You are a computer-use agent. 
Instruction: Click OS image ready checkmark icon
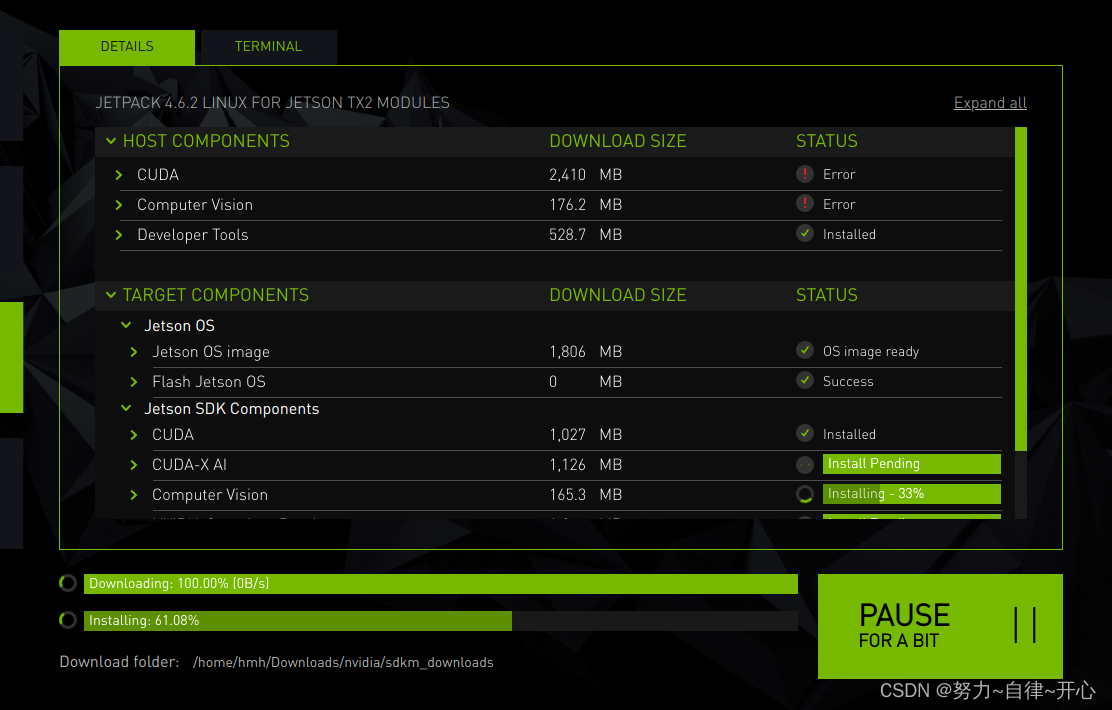[805, 350]
